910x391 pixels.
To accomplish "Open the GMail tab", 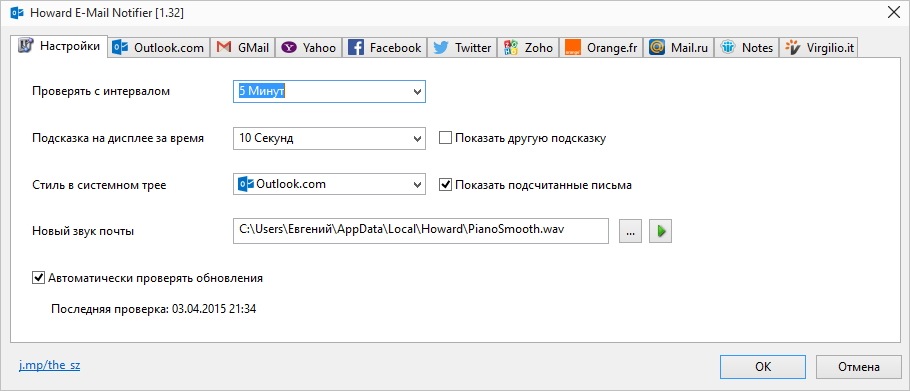I will tap(242, 48).
